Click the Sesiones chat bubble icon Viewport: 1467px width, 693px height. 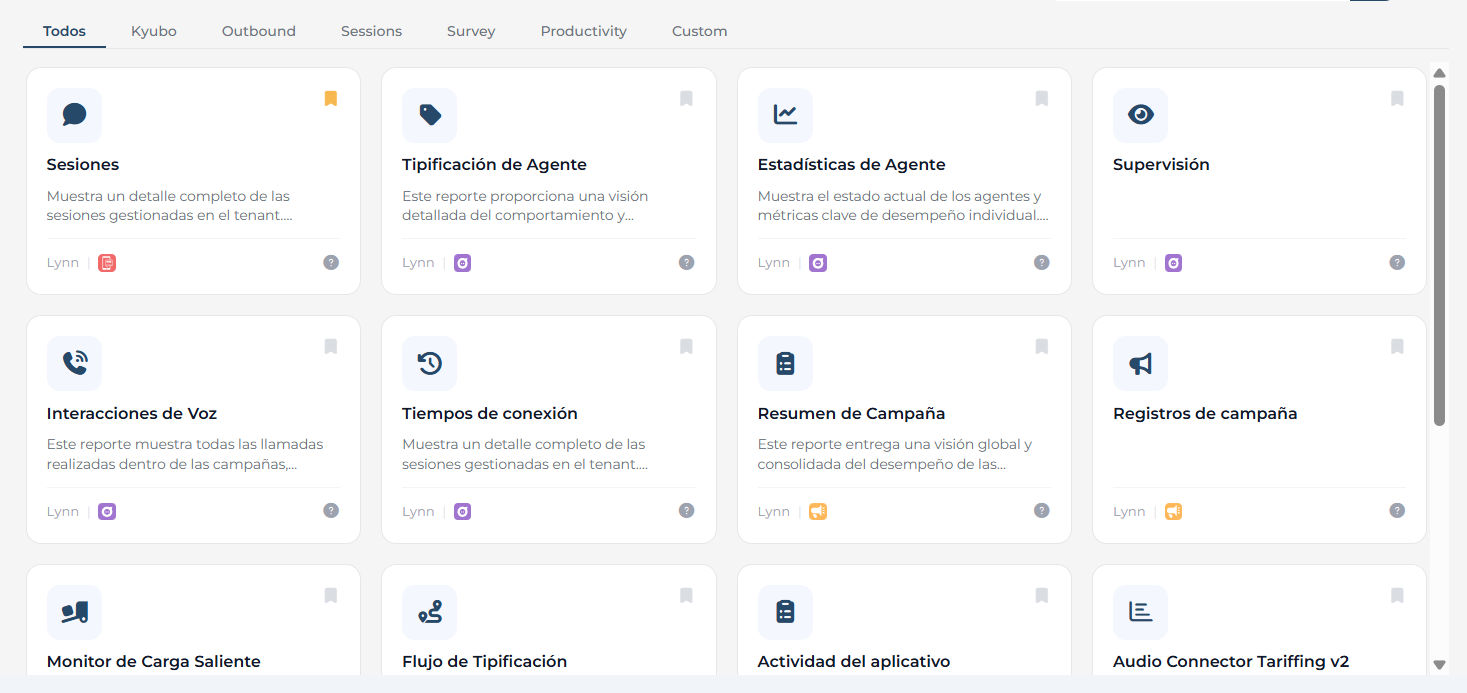74,115
